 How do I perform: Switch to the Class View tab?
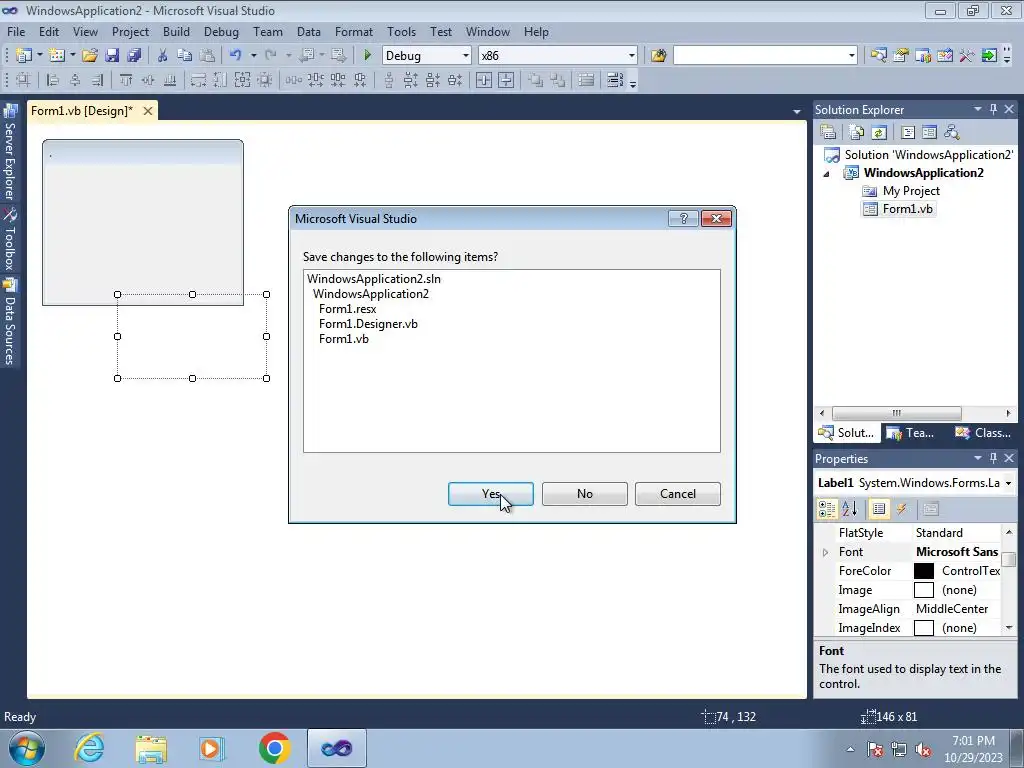983,433
